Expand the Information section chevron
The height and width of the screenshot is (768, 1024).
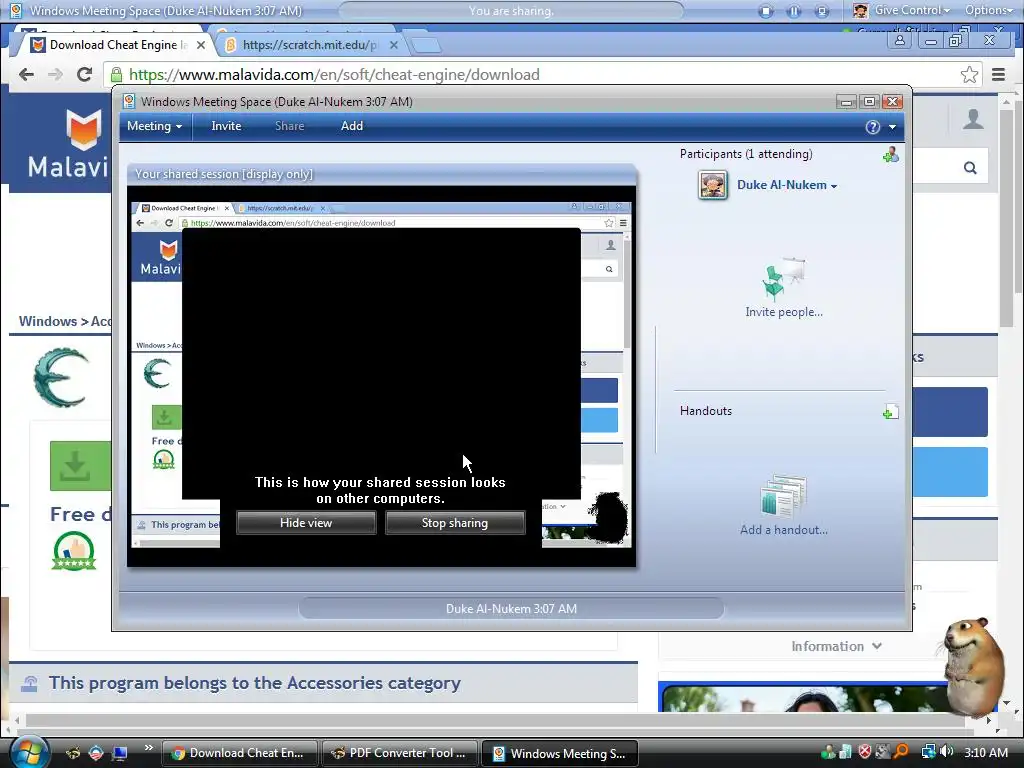click(x=876, y=646)
